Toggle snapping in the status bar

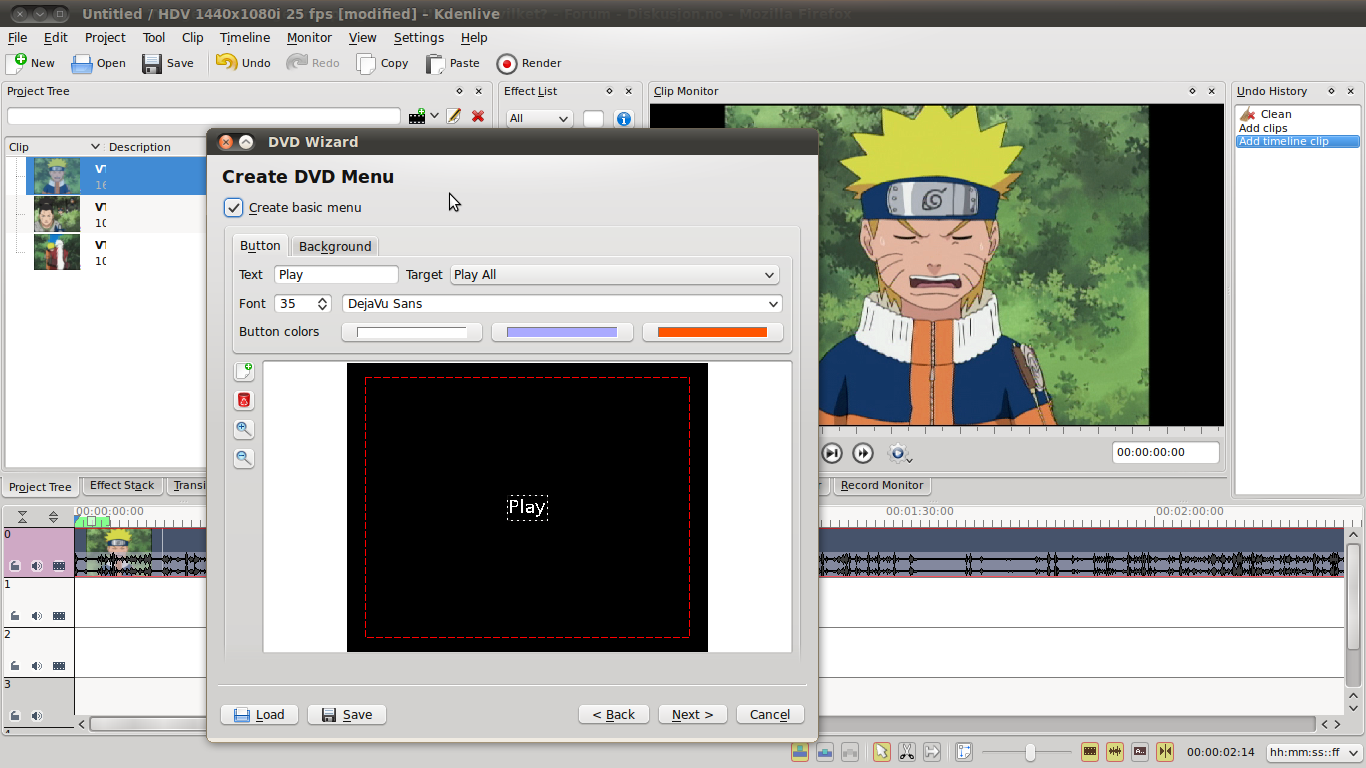coord(1165,752)
